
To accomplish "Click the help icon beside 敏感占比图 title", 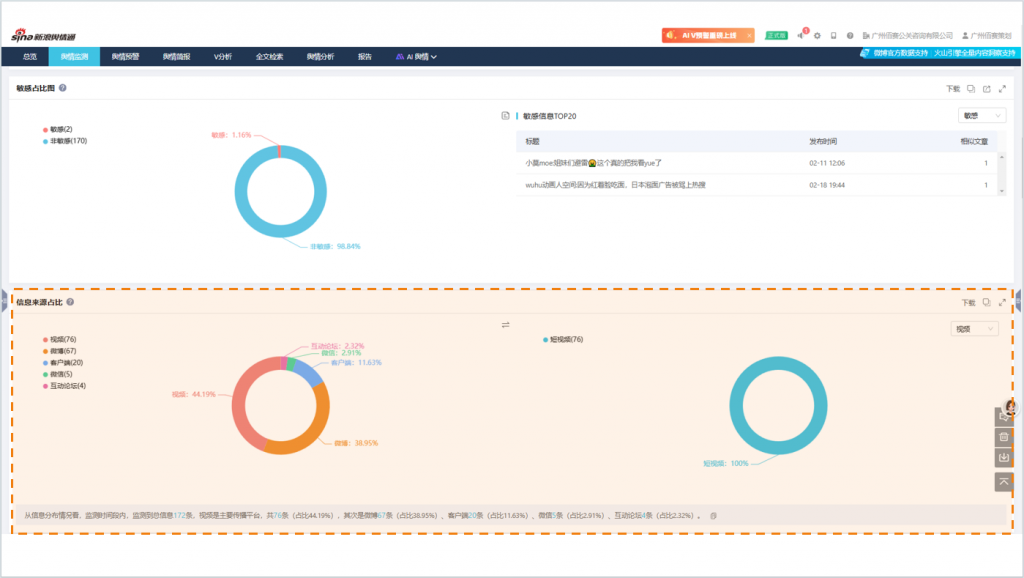I will [x=63, y=88].
